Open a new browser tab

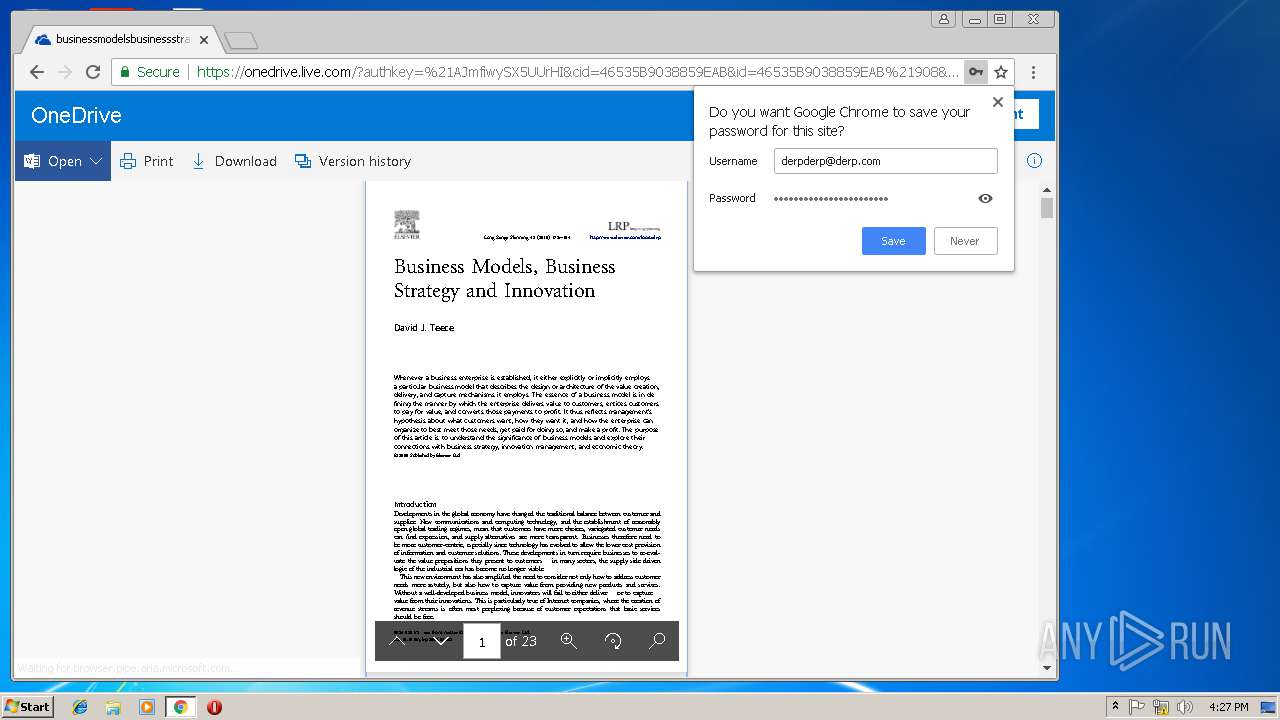(241, 40)
